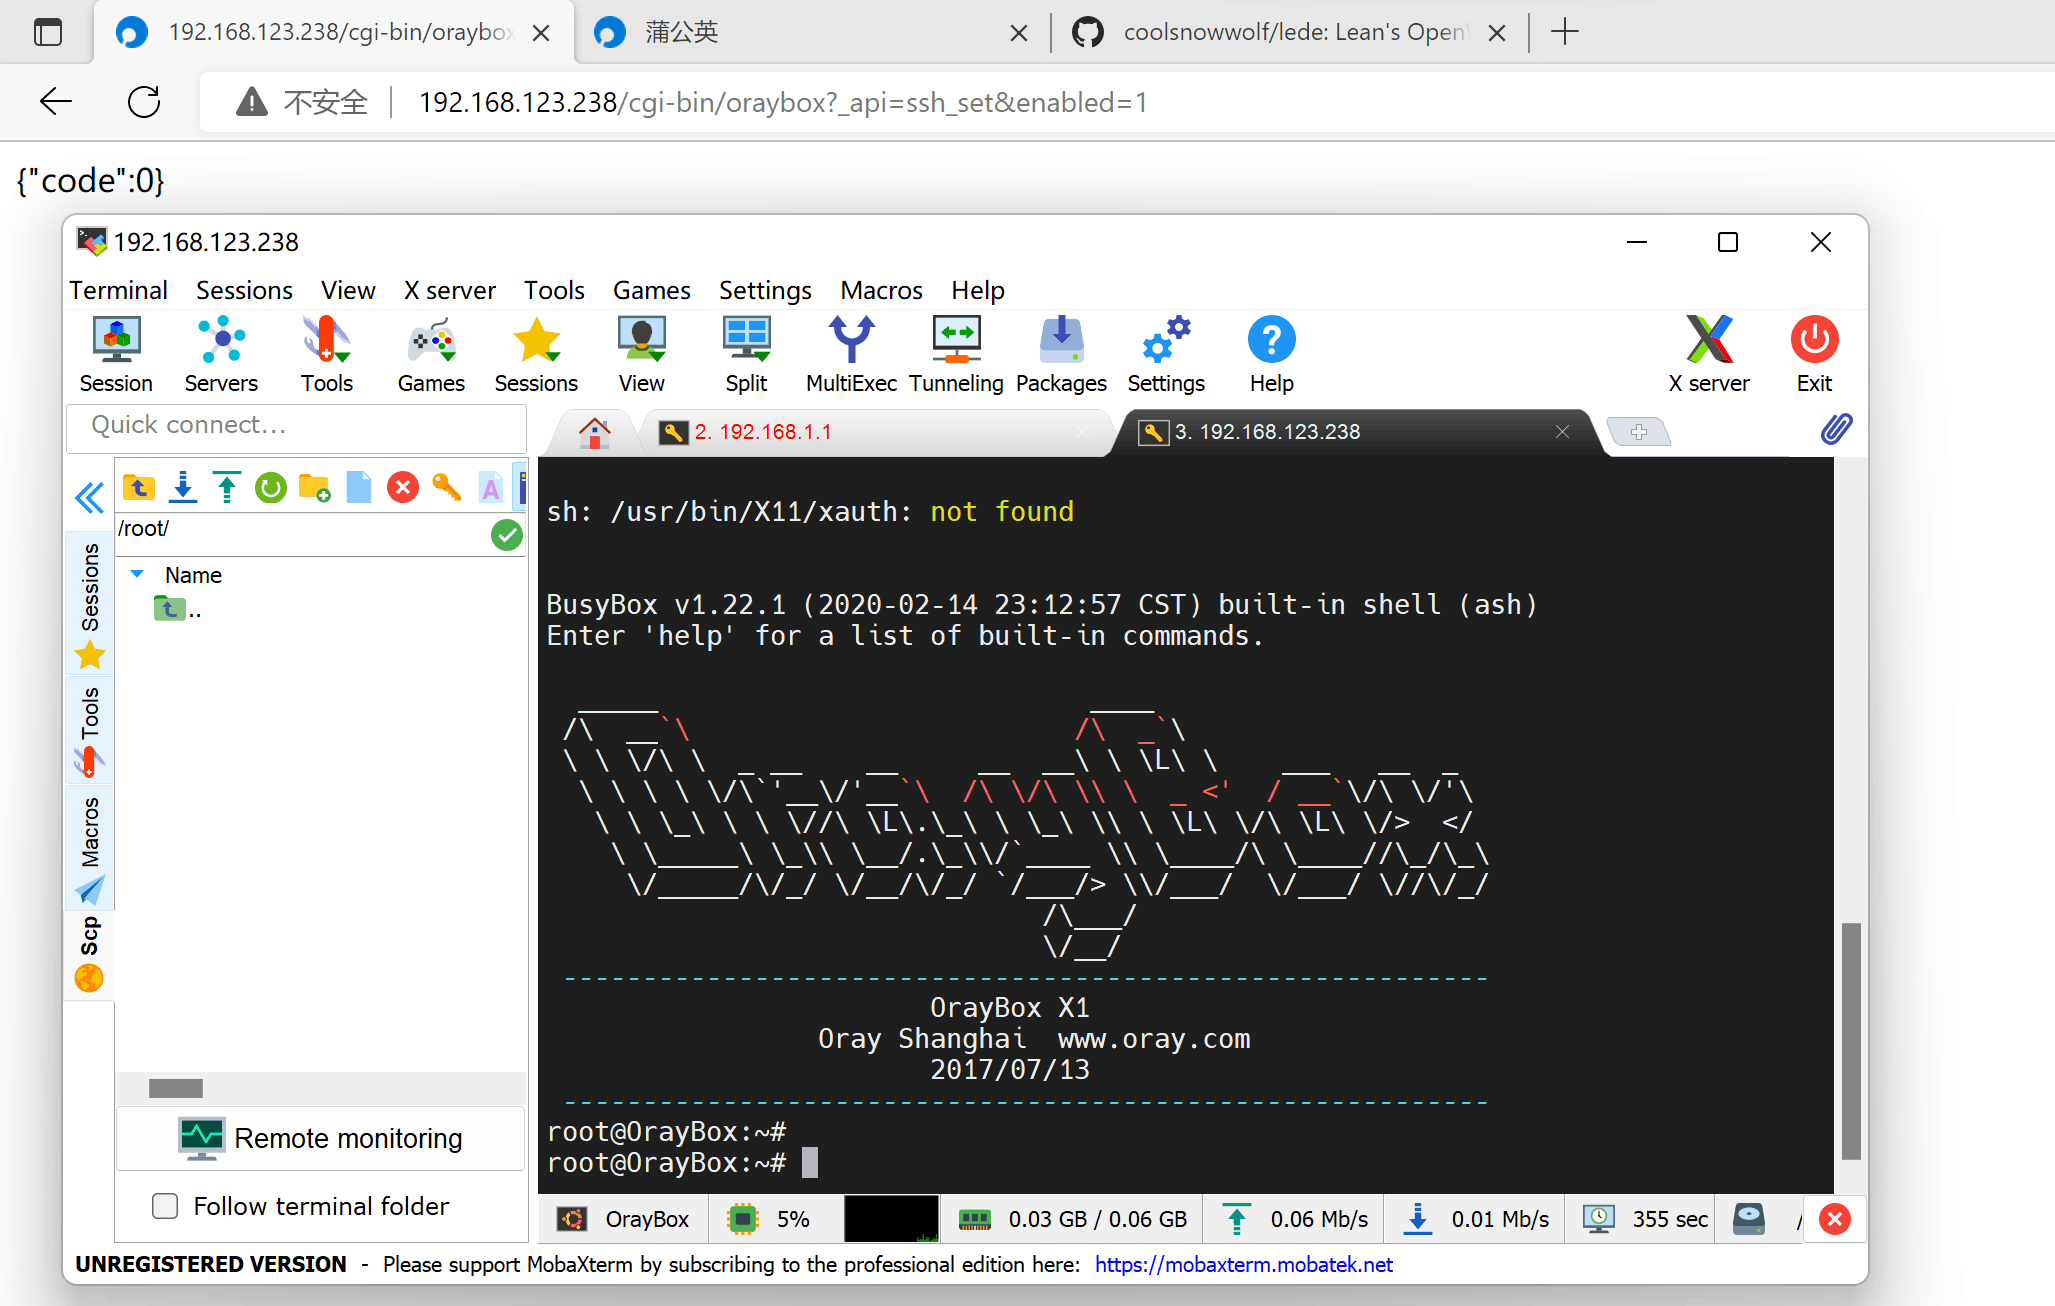2055x1306 pixels.
Task: Download files from the remote server
Action: [182, 487]
